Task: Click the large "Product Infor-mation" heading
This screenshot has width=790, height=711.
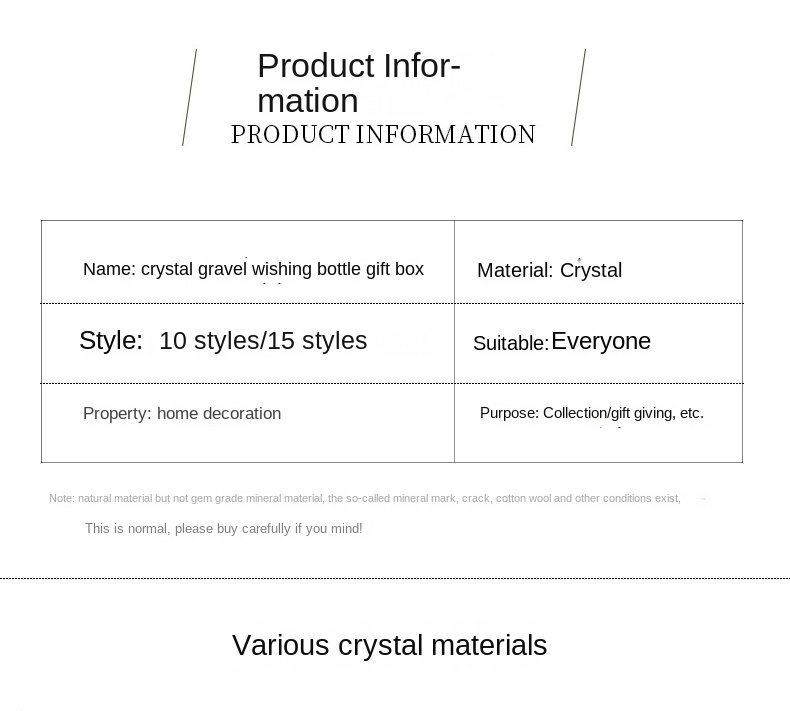Action: (358, 83)
